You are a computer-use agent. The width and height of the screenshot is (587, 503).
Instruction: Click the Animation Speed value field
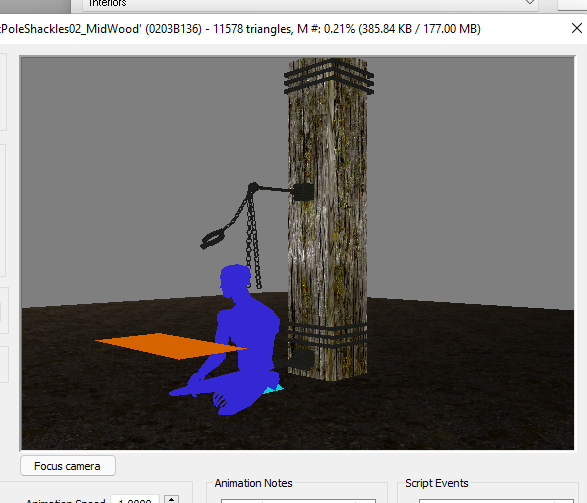coord(135,499)
